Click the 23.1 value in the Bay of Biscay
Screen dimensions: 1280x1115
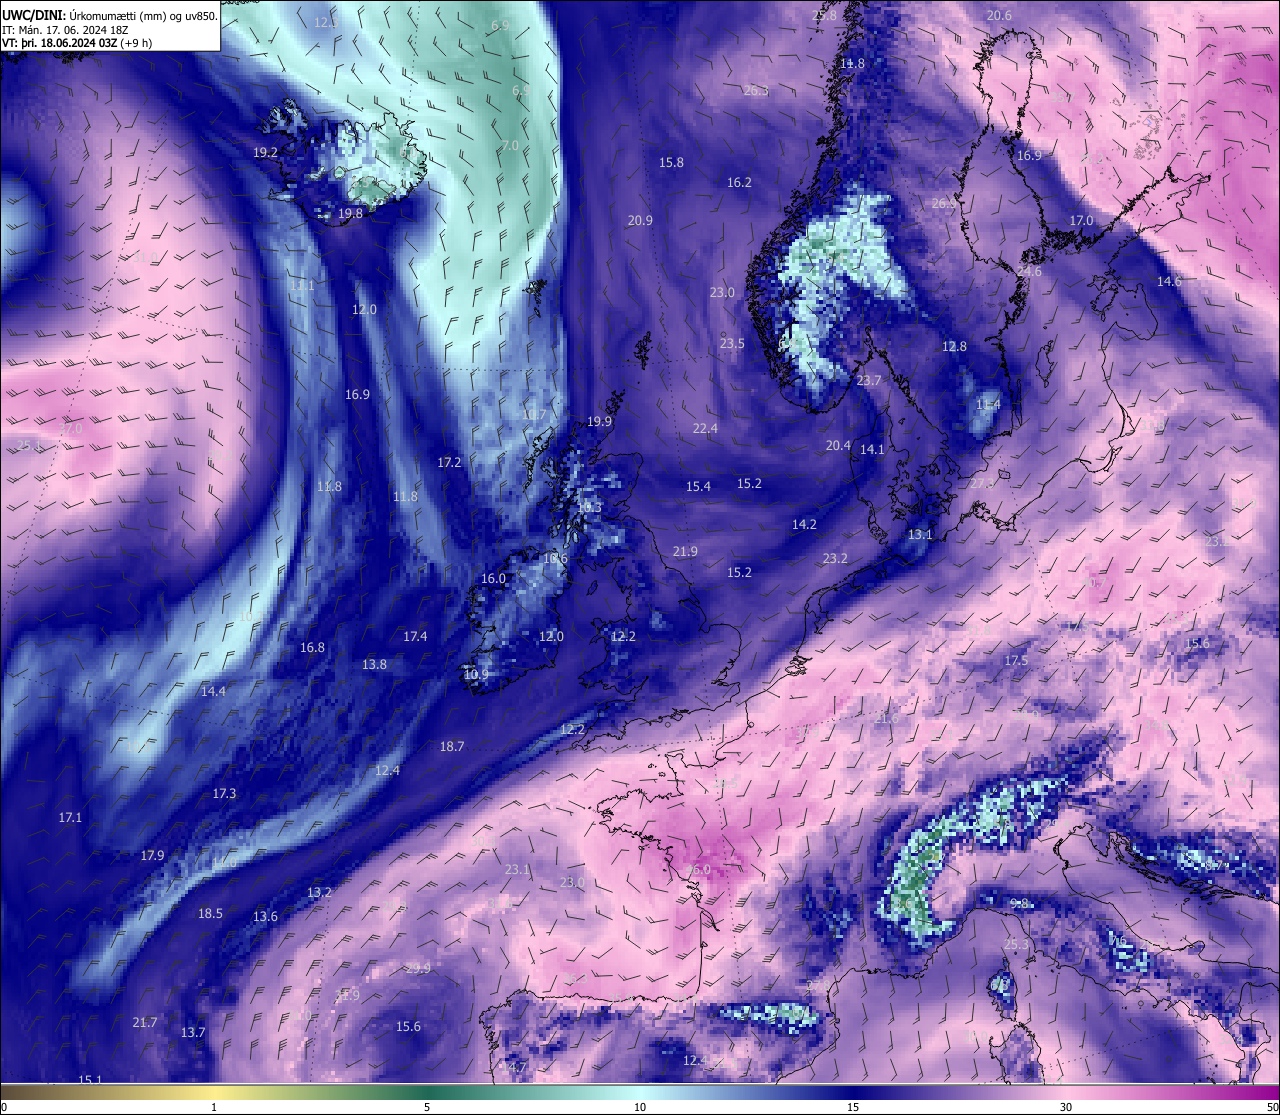tap(517, 869)
